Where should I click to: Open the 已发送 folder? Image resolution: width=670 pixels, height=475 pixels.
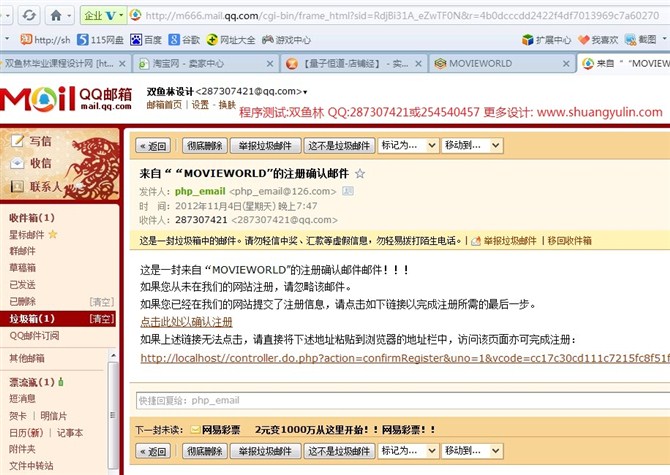[22, 284]
